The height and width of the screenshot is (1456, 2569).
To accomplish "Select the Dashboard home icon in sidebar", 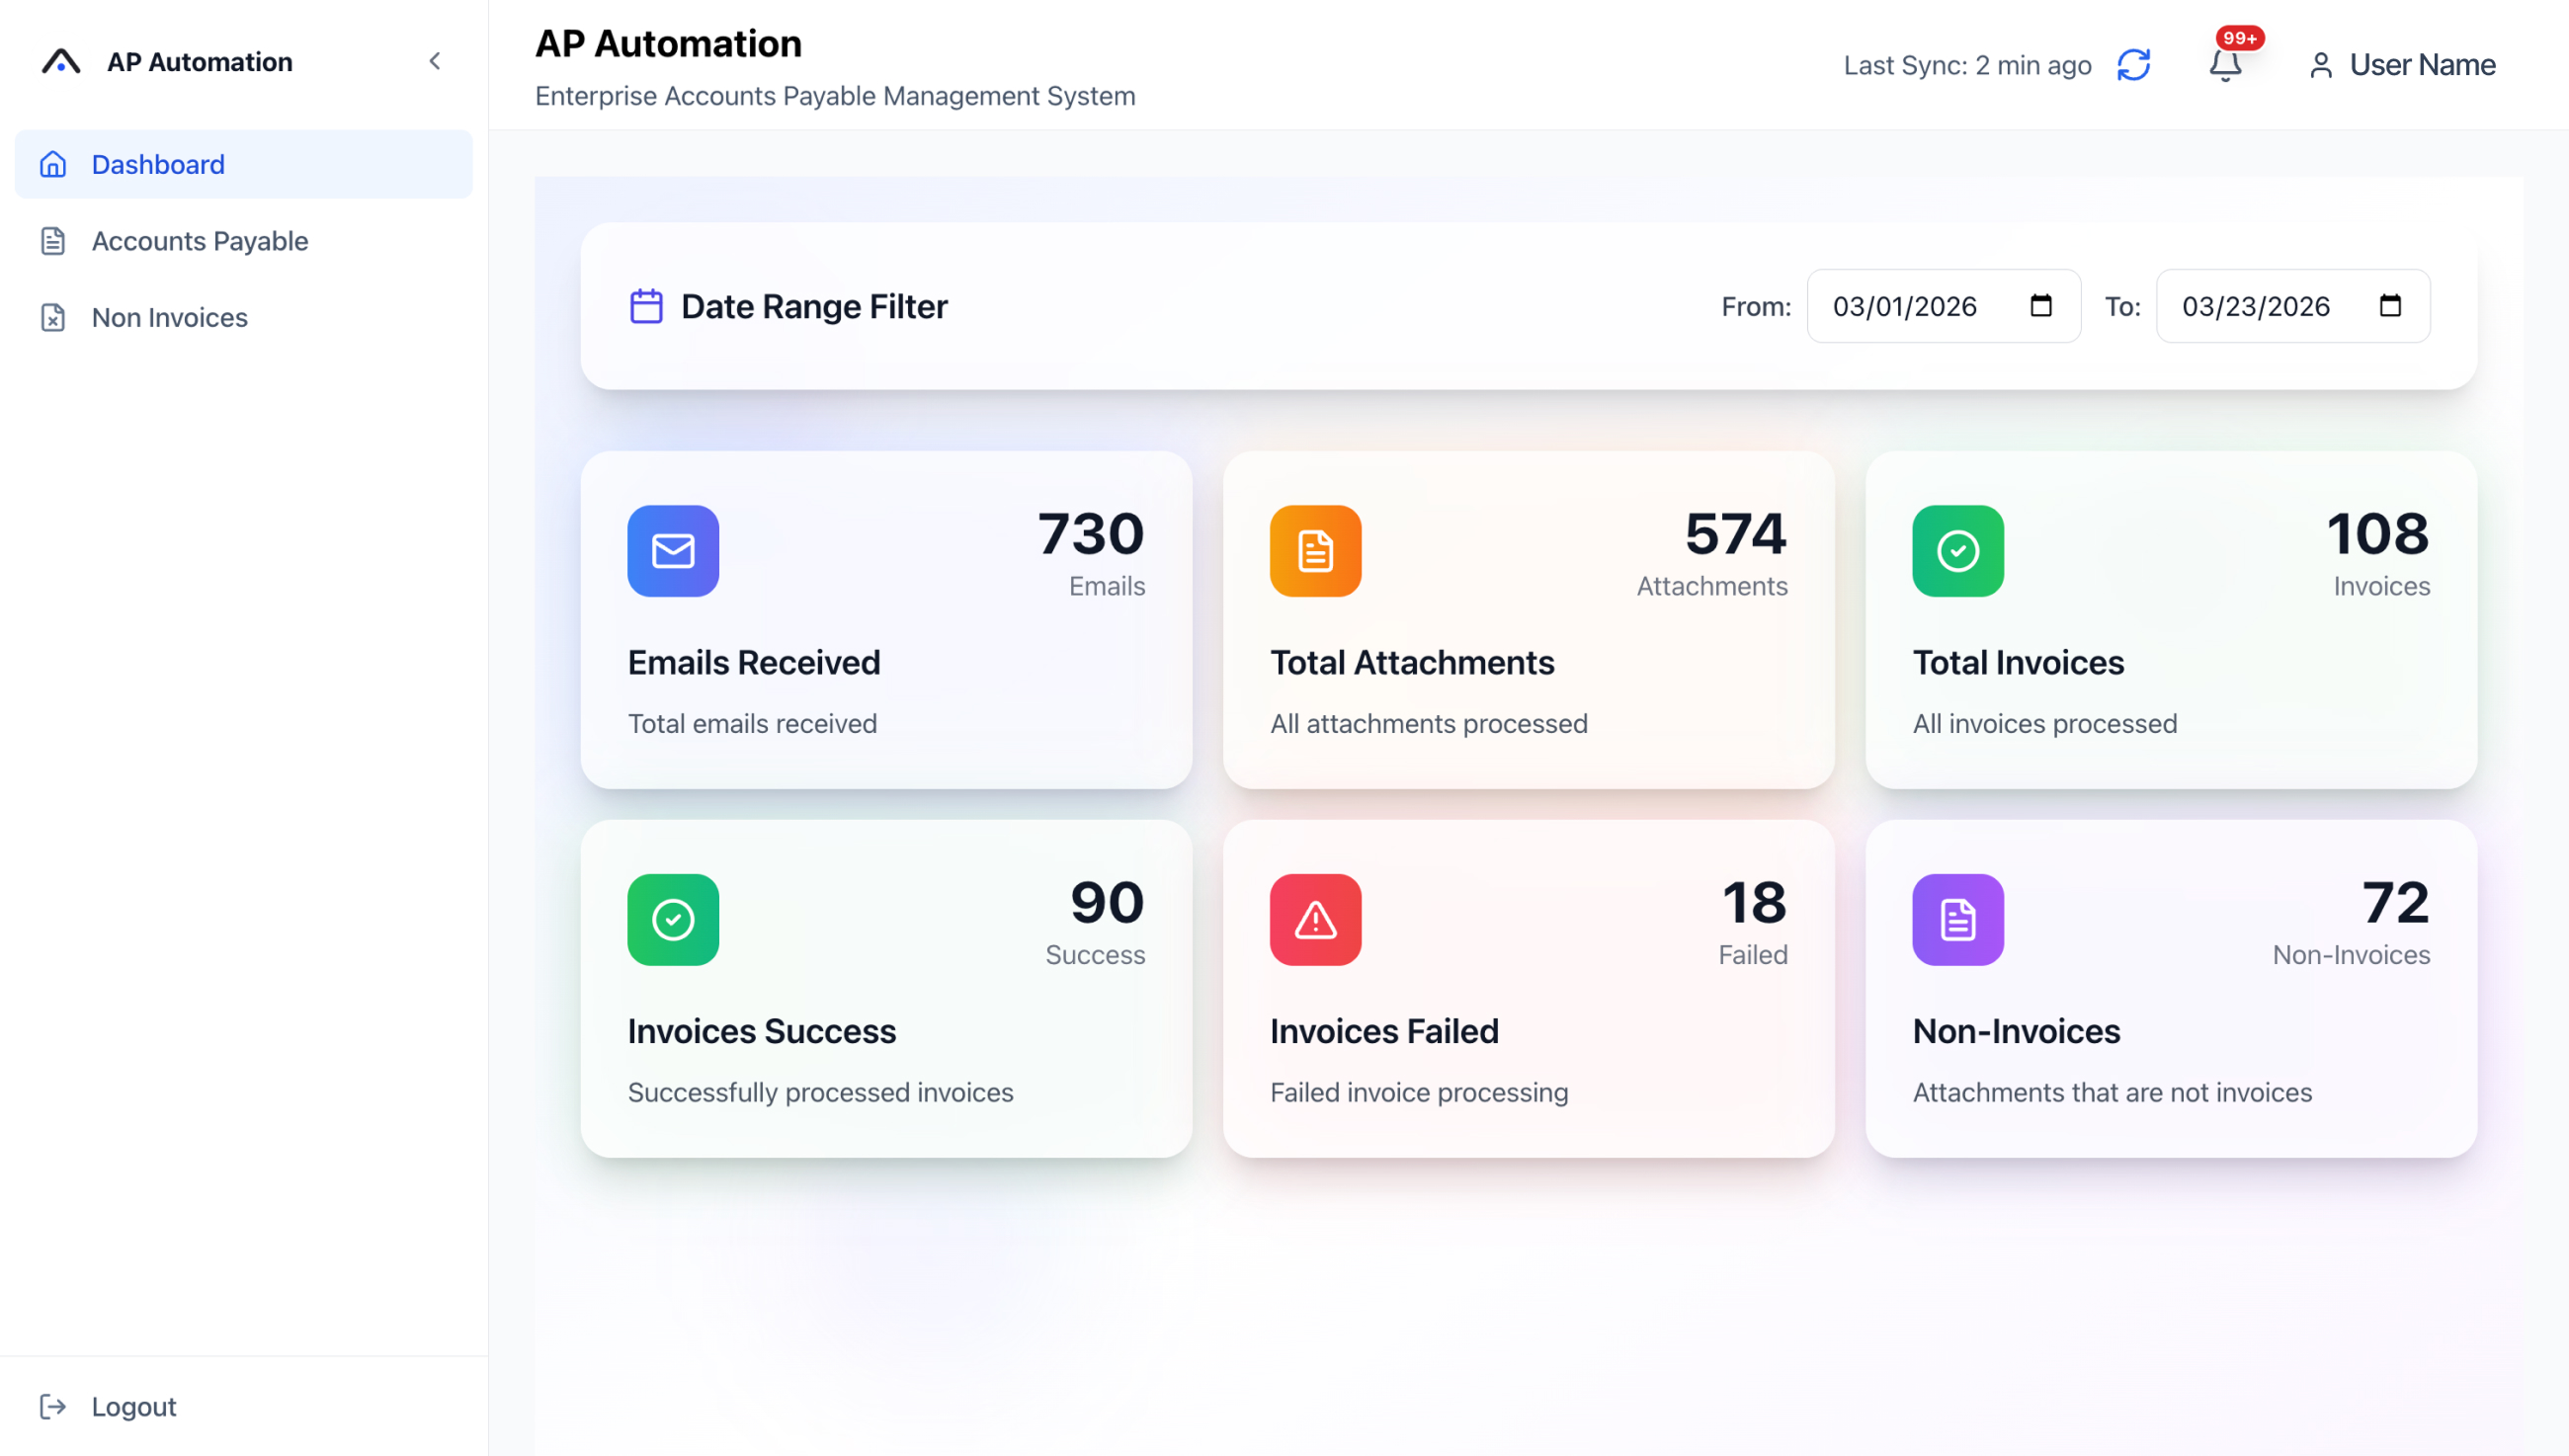I will tap(53, 164).
